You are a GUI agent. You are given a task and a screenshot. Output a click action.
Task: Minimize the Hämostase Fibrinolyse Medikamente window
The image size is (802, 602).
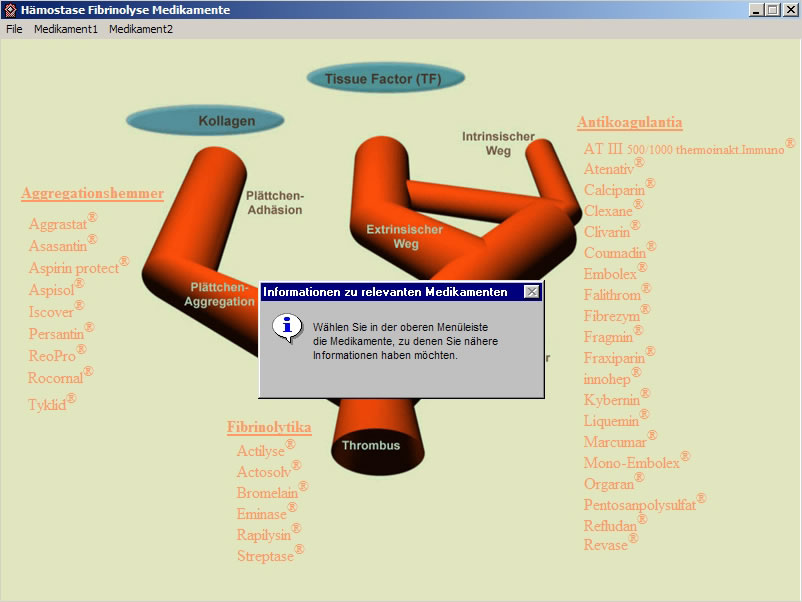tap(756, 10)
